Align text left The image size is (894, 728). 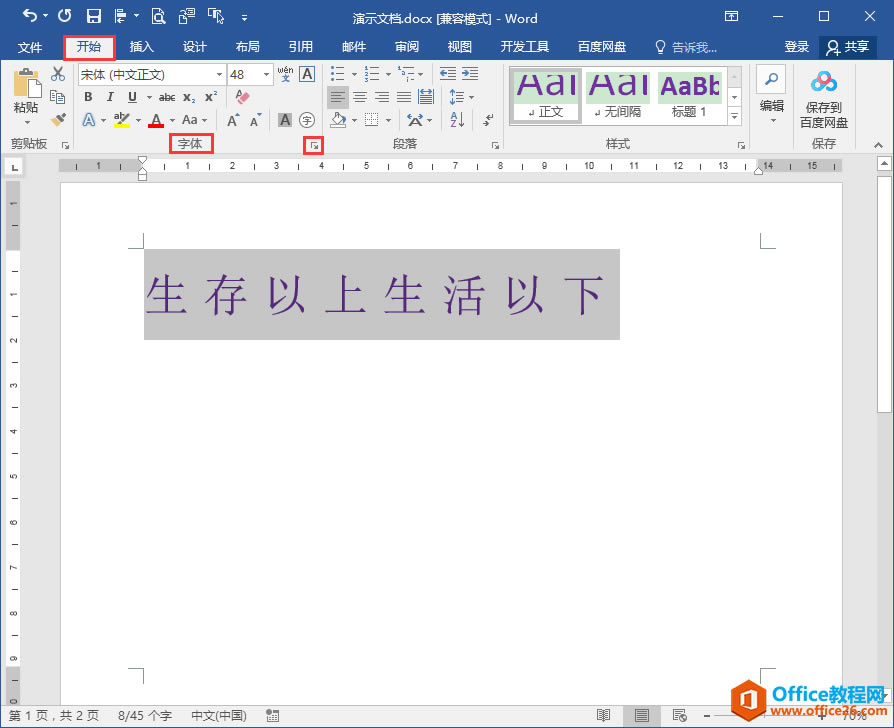tap(338, 97)
